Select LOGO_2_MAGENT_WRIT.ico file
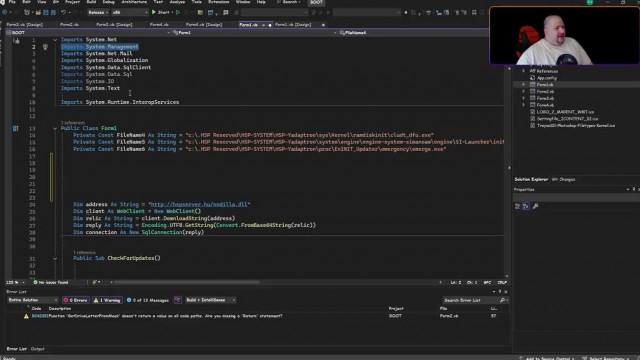This screenshot has height=360, width=640. [x=565, y=112]
